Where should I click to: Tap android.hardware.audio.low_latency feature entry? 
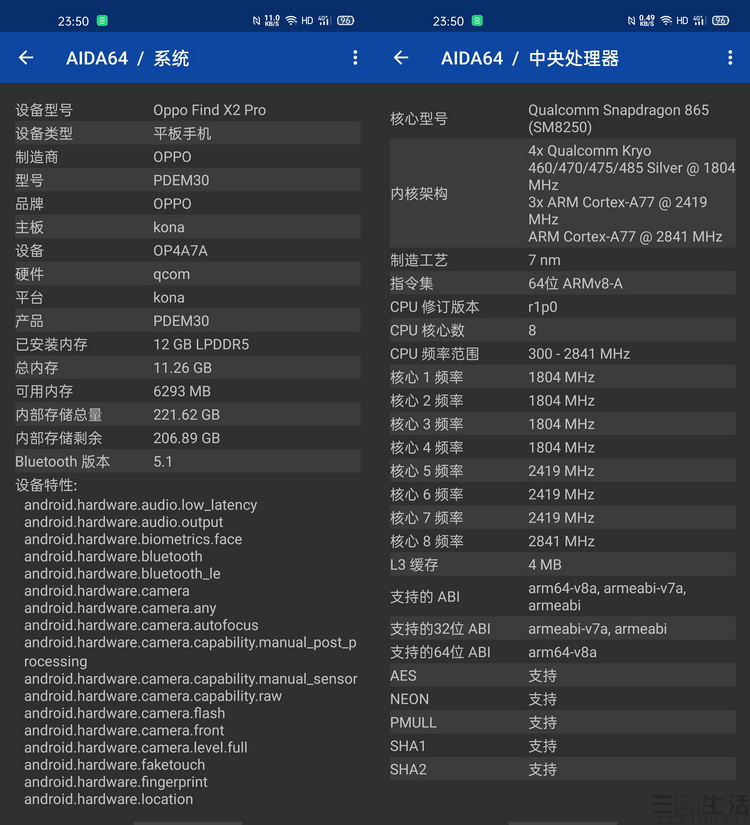(x=141, y=505)
